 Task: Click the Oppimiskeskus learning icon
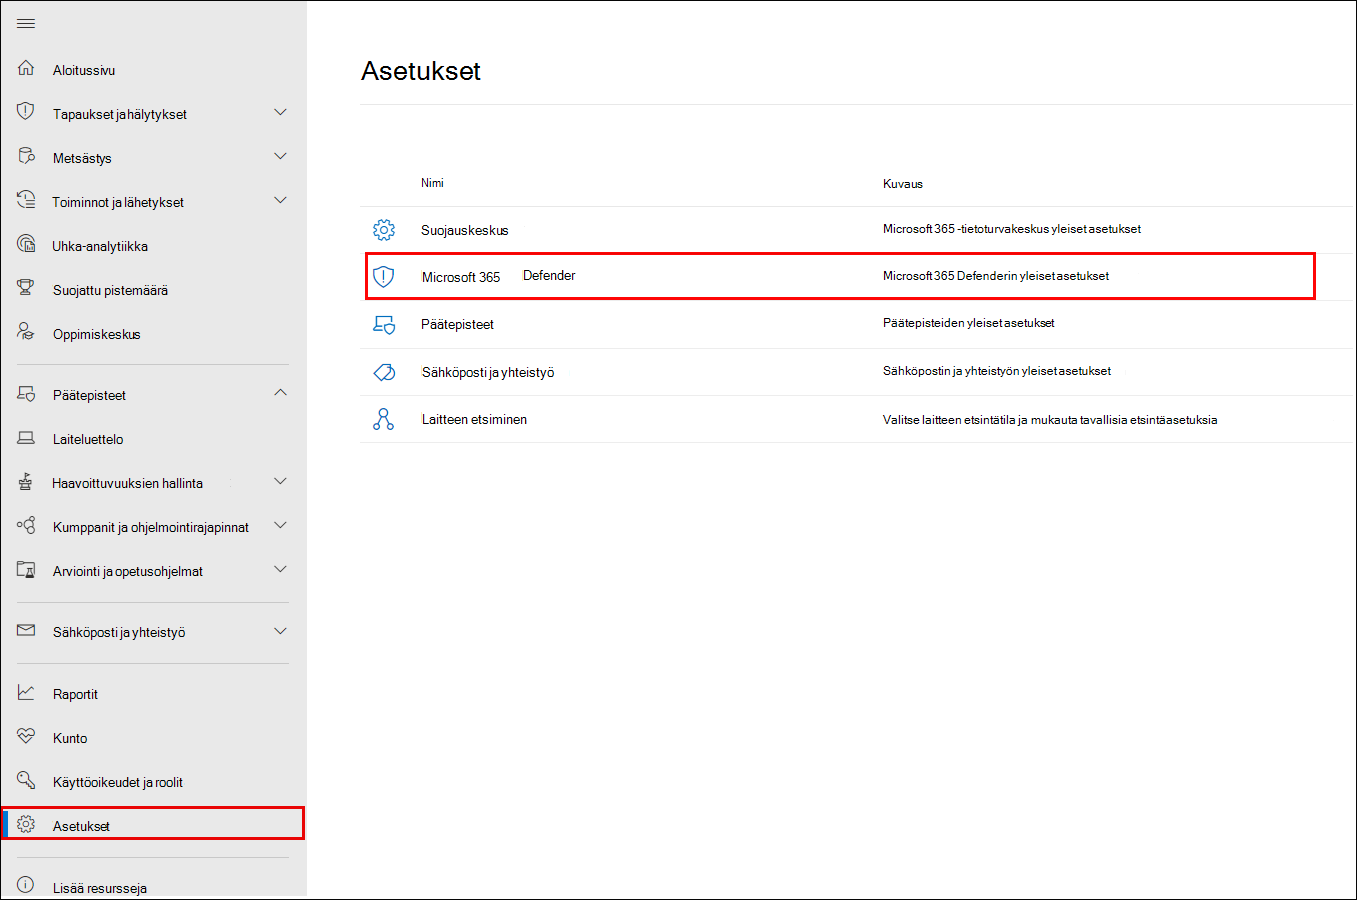[26, 332]
